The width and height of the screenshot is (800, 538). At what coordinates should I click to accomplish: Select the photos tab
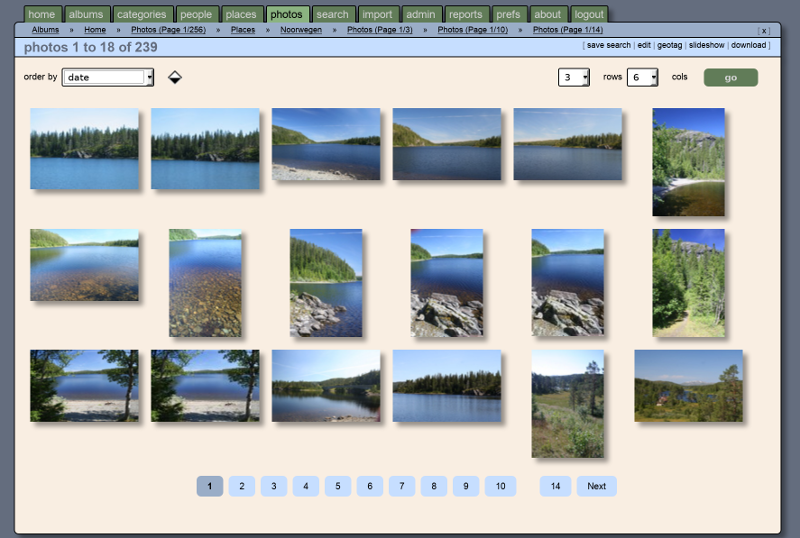pos(286,14)
